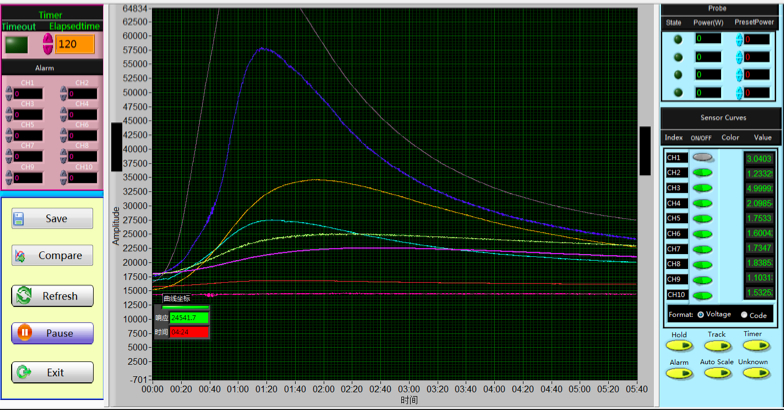Click the CH1 alarm value field
Image resolution: width=784 pixels, height=410 pixels.
pos(28,94)
